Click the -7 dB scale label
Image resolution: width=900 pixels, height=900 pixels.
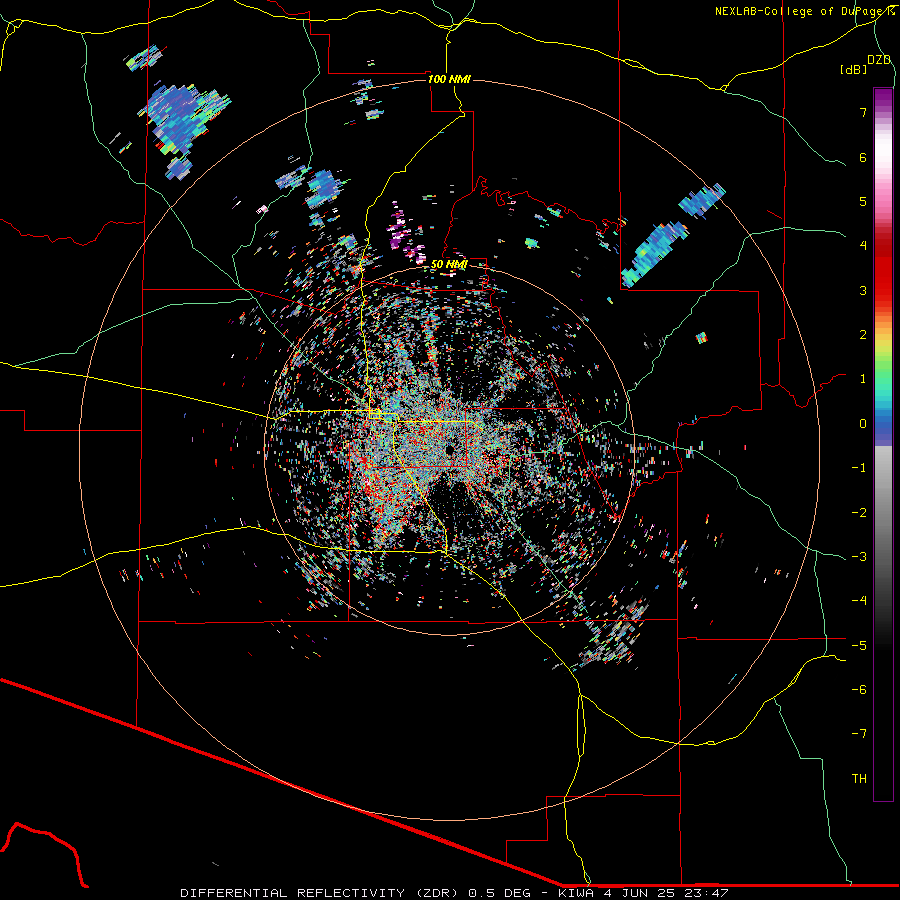click(859, 734)
